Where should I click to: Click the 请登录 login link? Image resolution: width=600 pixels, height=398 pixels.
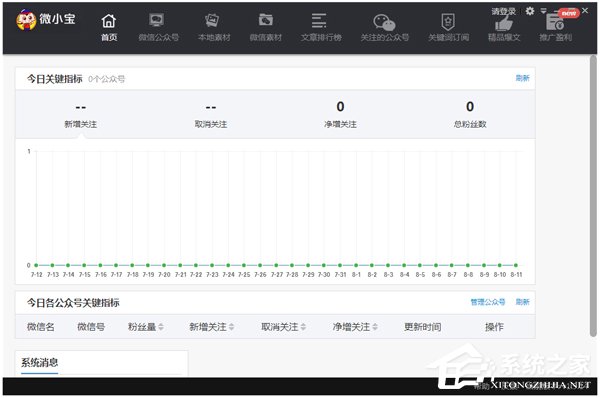coord(504,11)
